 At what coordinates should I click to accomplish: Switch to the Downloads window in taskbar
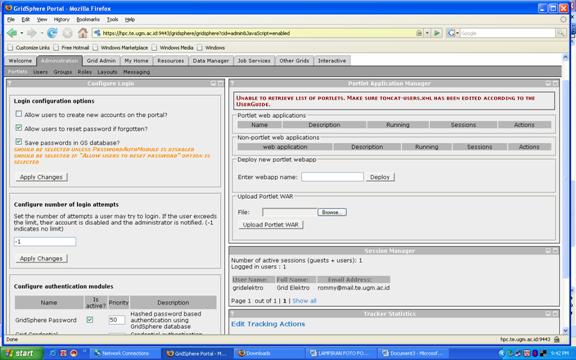point(269,353)
